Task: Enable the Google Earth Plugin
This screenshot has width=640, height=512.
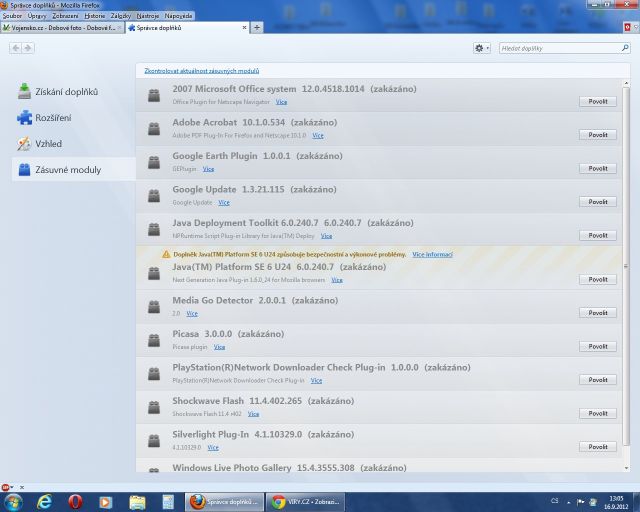Action: 598,168
